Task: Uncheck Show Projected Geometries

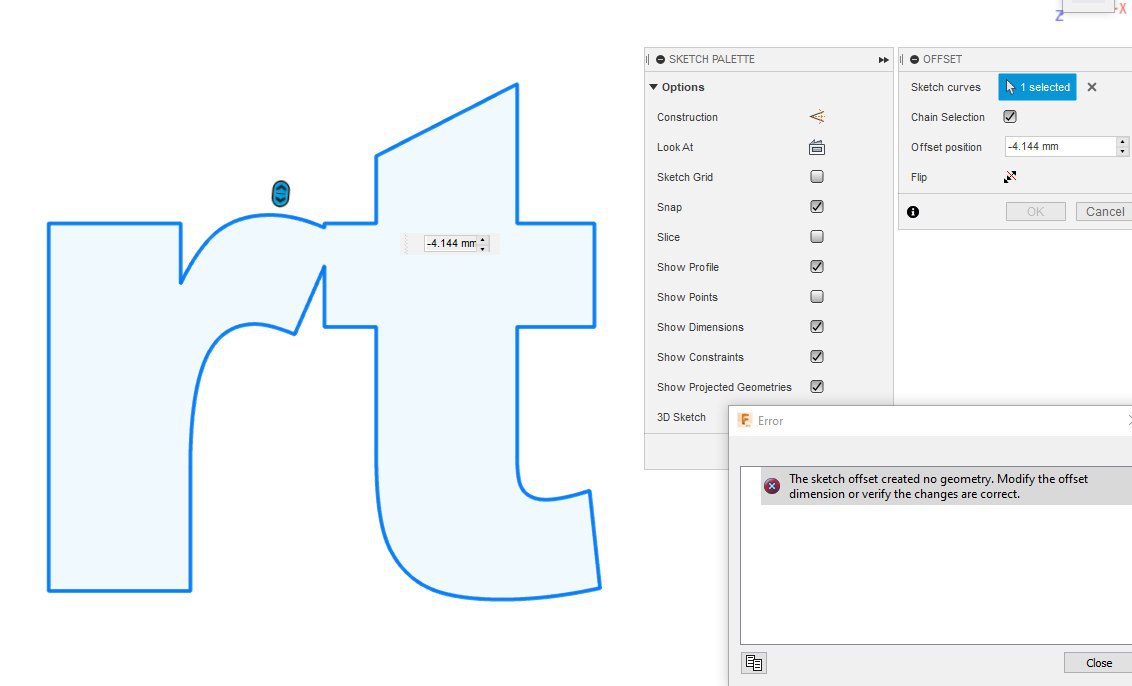Action: 817,386
